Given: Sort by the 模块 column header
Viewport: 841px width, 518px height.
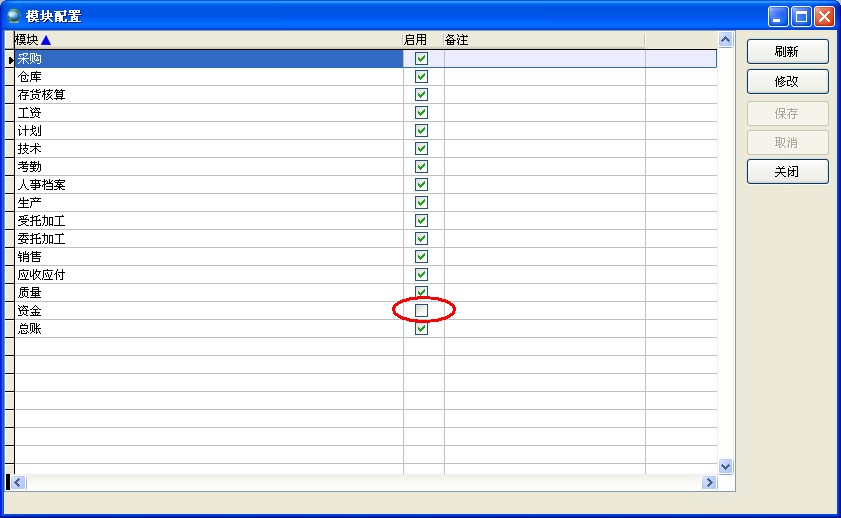Looking at the screenshot, I should [26, 40].
